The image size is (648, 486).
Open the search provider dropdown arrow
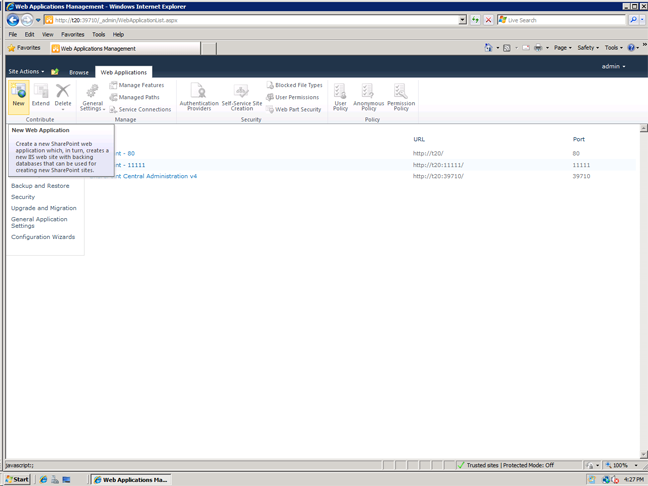coord(642,20)
